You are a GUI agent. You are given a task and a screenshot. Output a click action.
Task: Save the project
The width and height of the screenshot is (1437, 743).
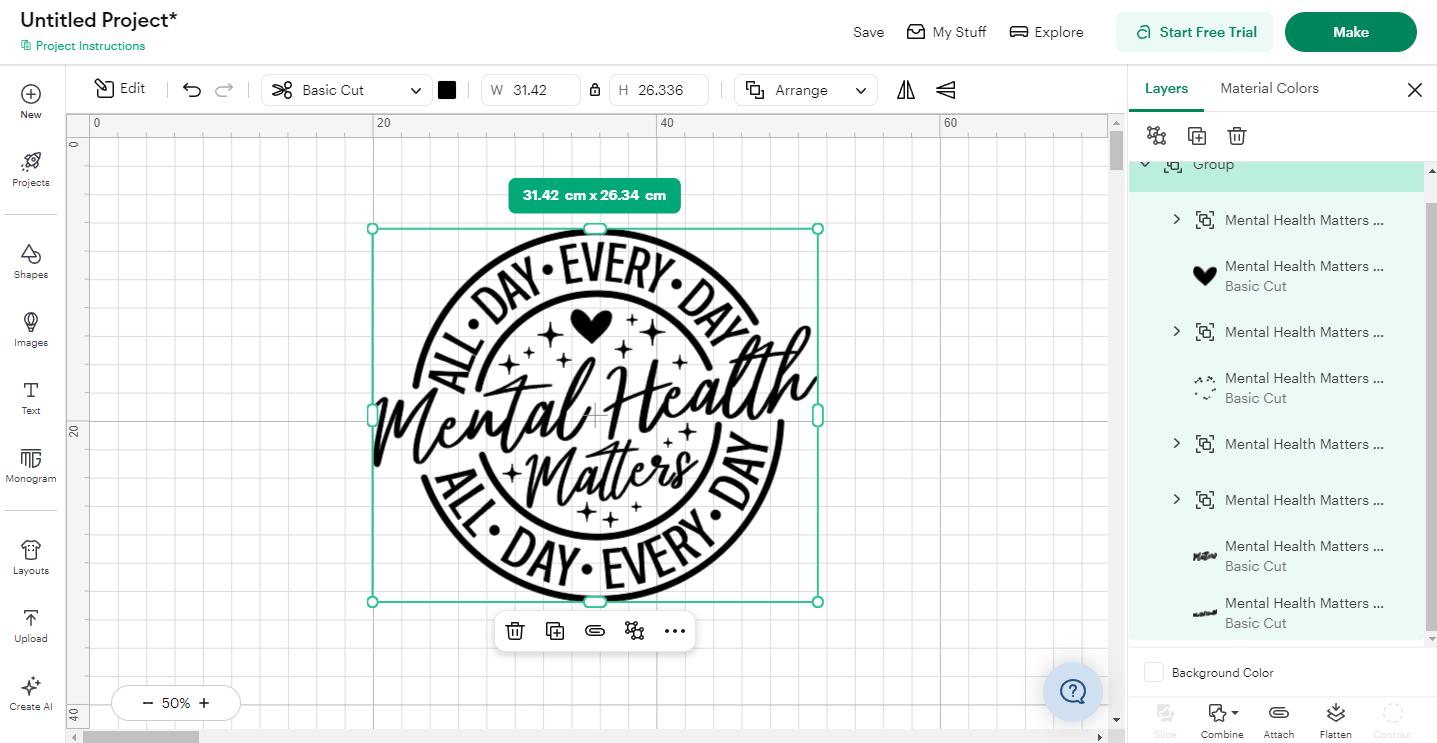tap(868, 32)
